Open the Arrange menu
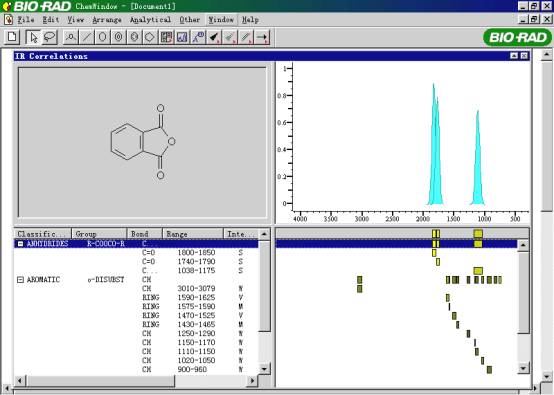554x395 pixels. coord(107,20)
